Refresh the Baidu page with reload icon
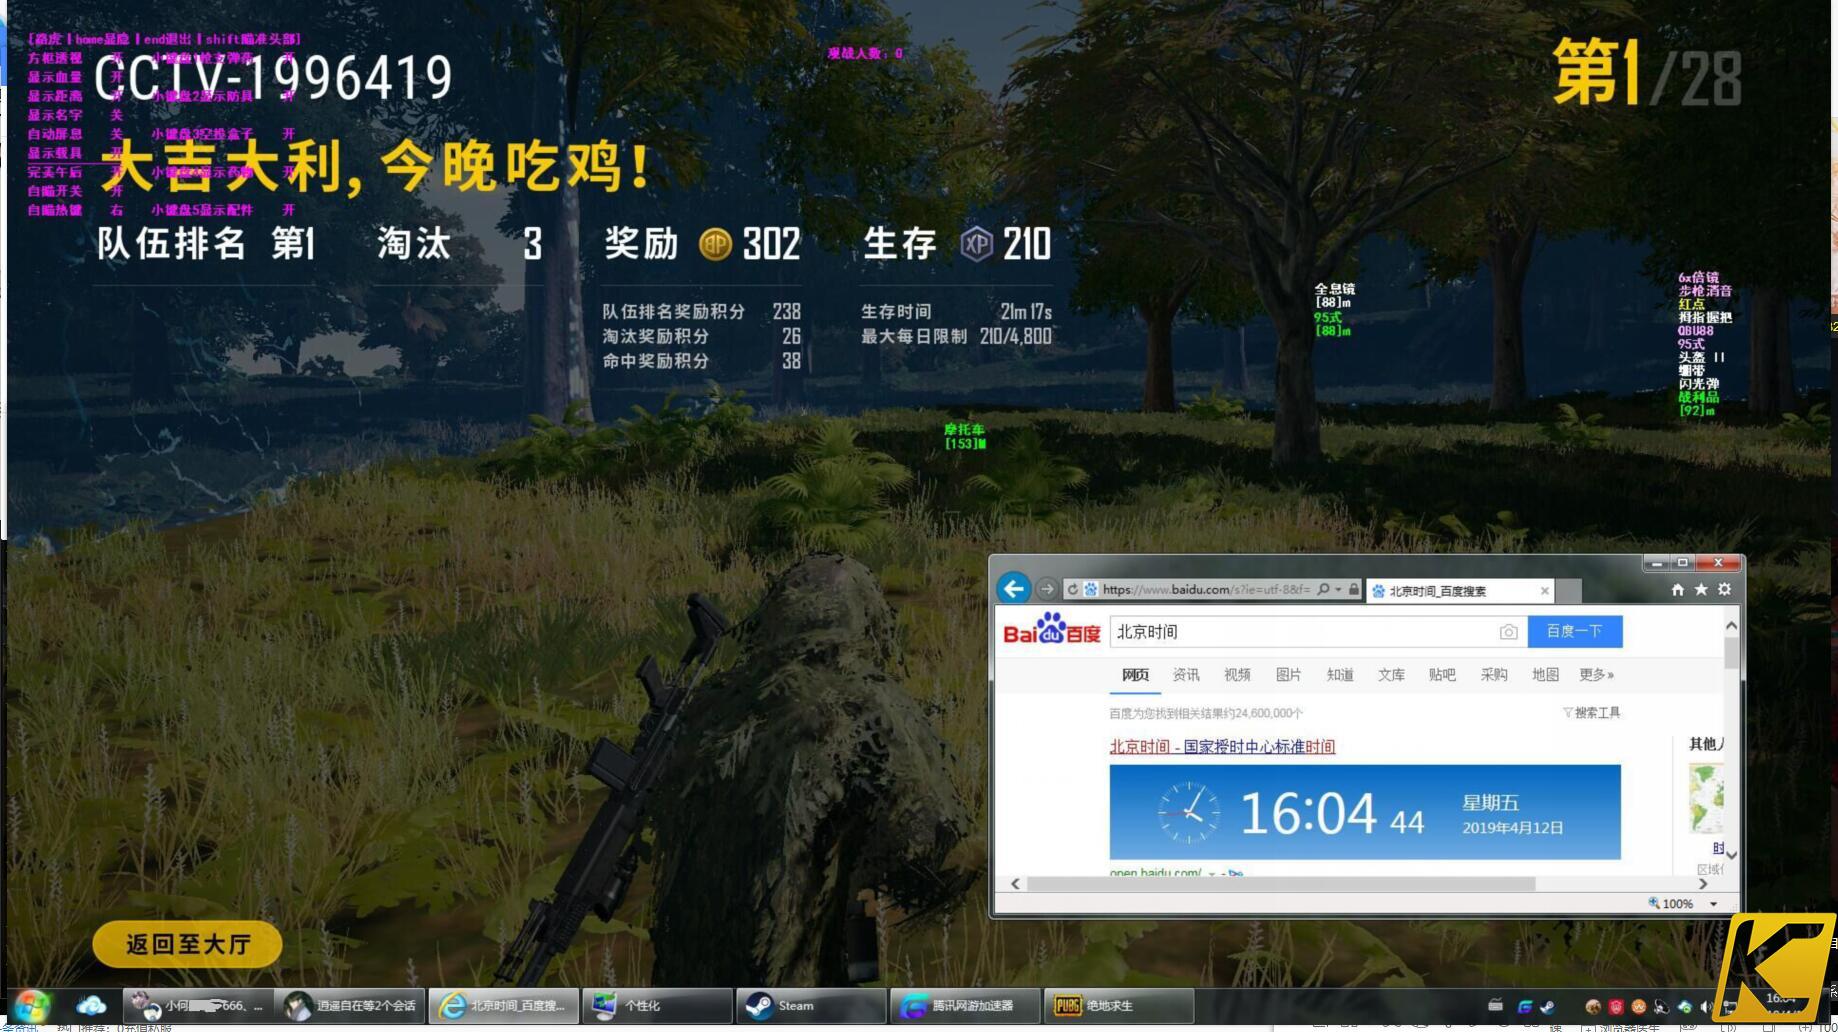The height and width of the screenshot is (1032, 1838). 1073,590
